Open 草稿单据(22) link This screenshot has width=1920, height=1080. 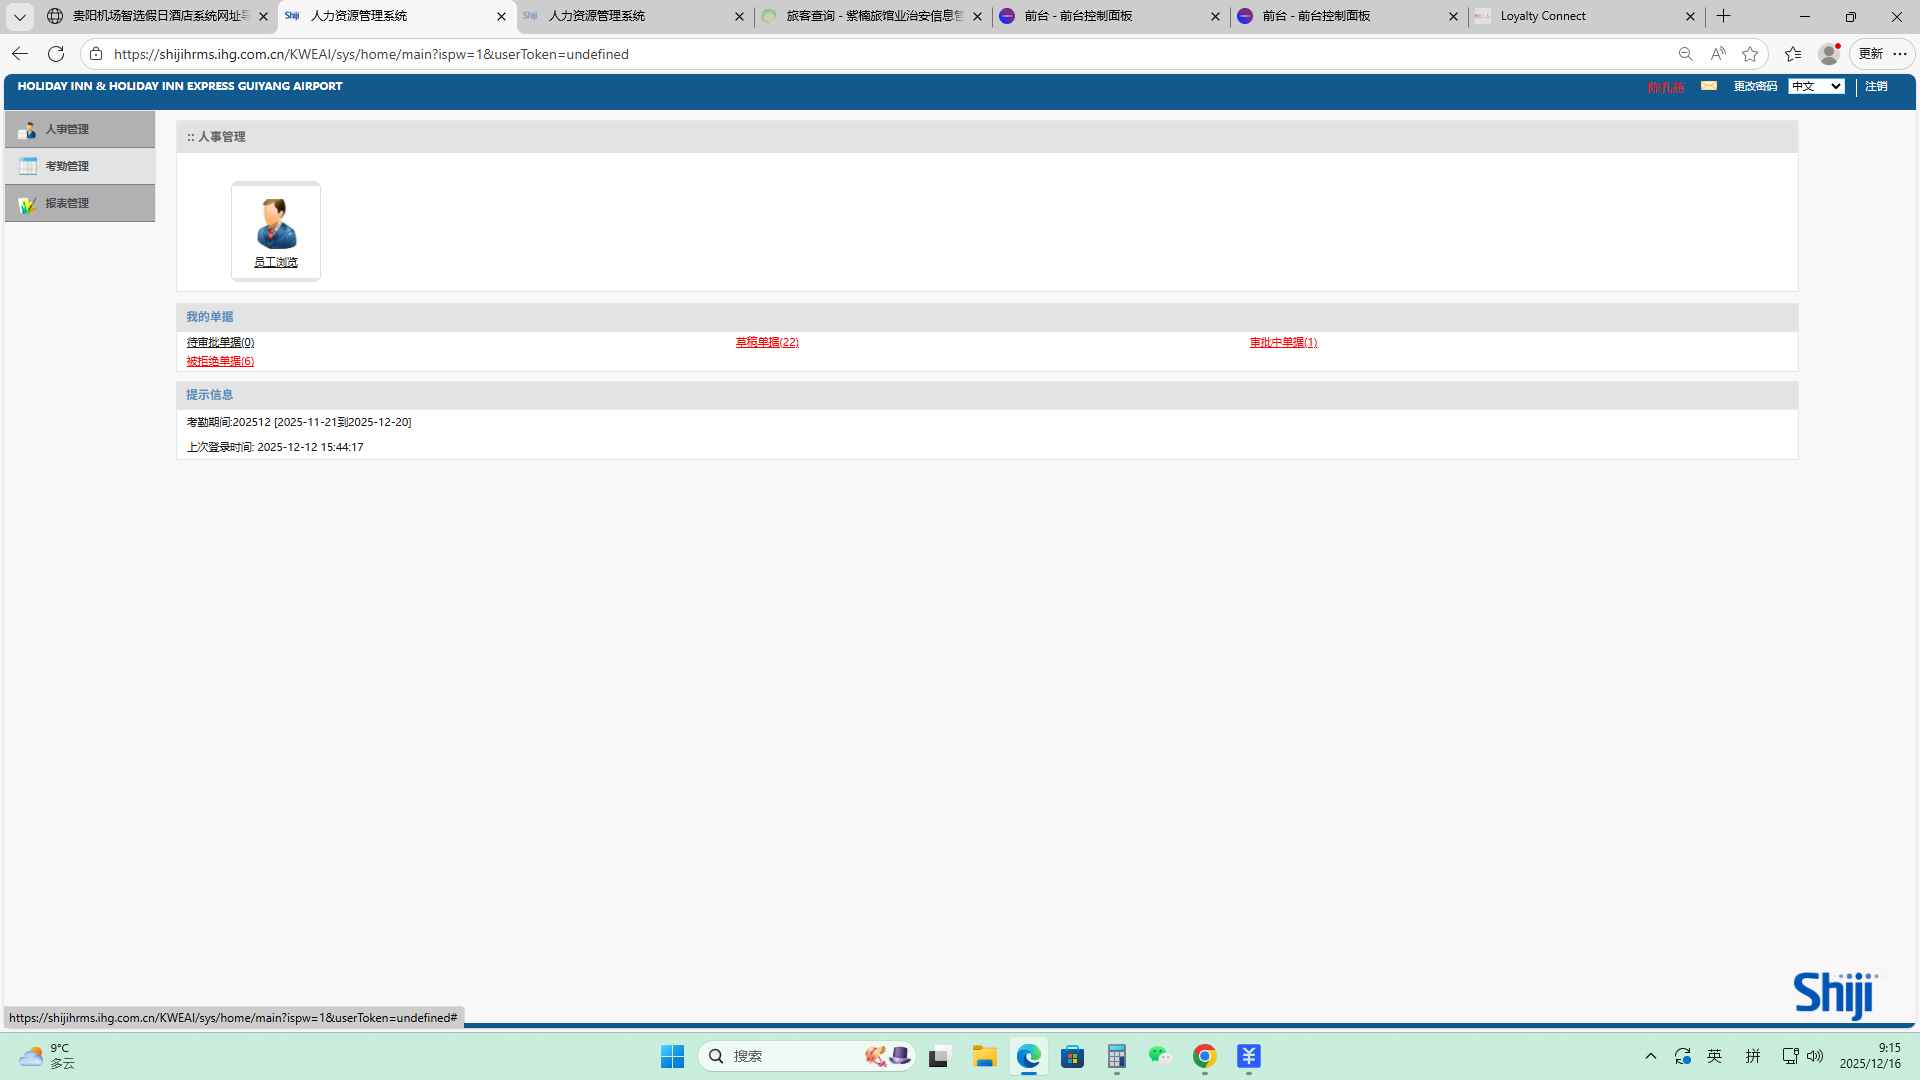click(x=767, y=342)
